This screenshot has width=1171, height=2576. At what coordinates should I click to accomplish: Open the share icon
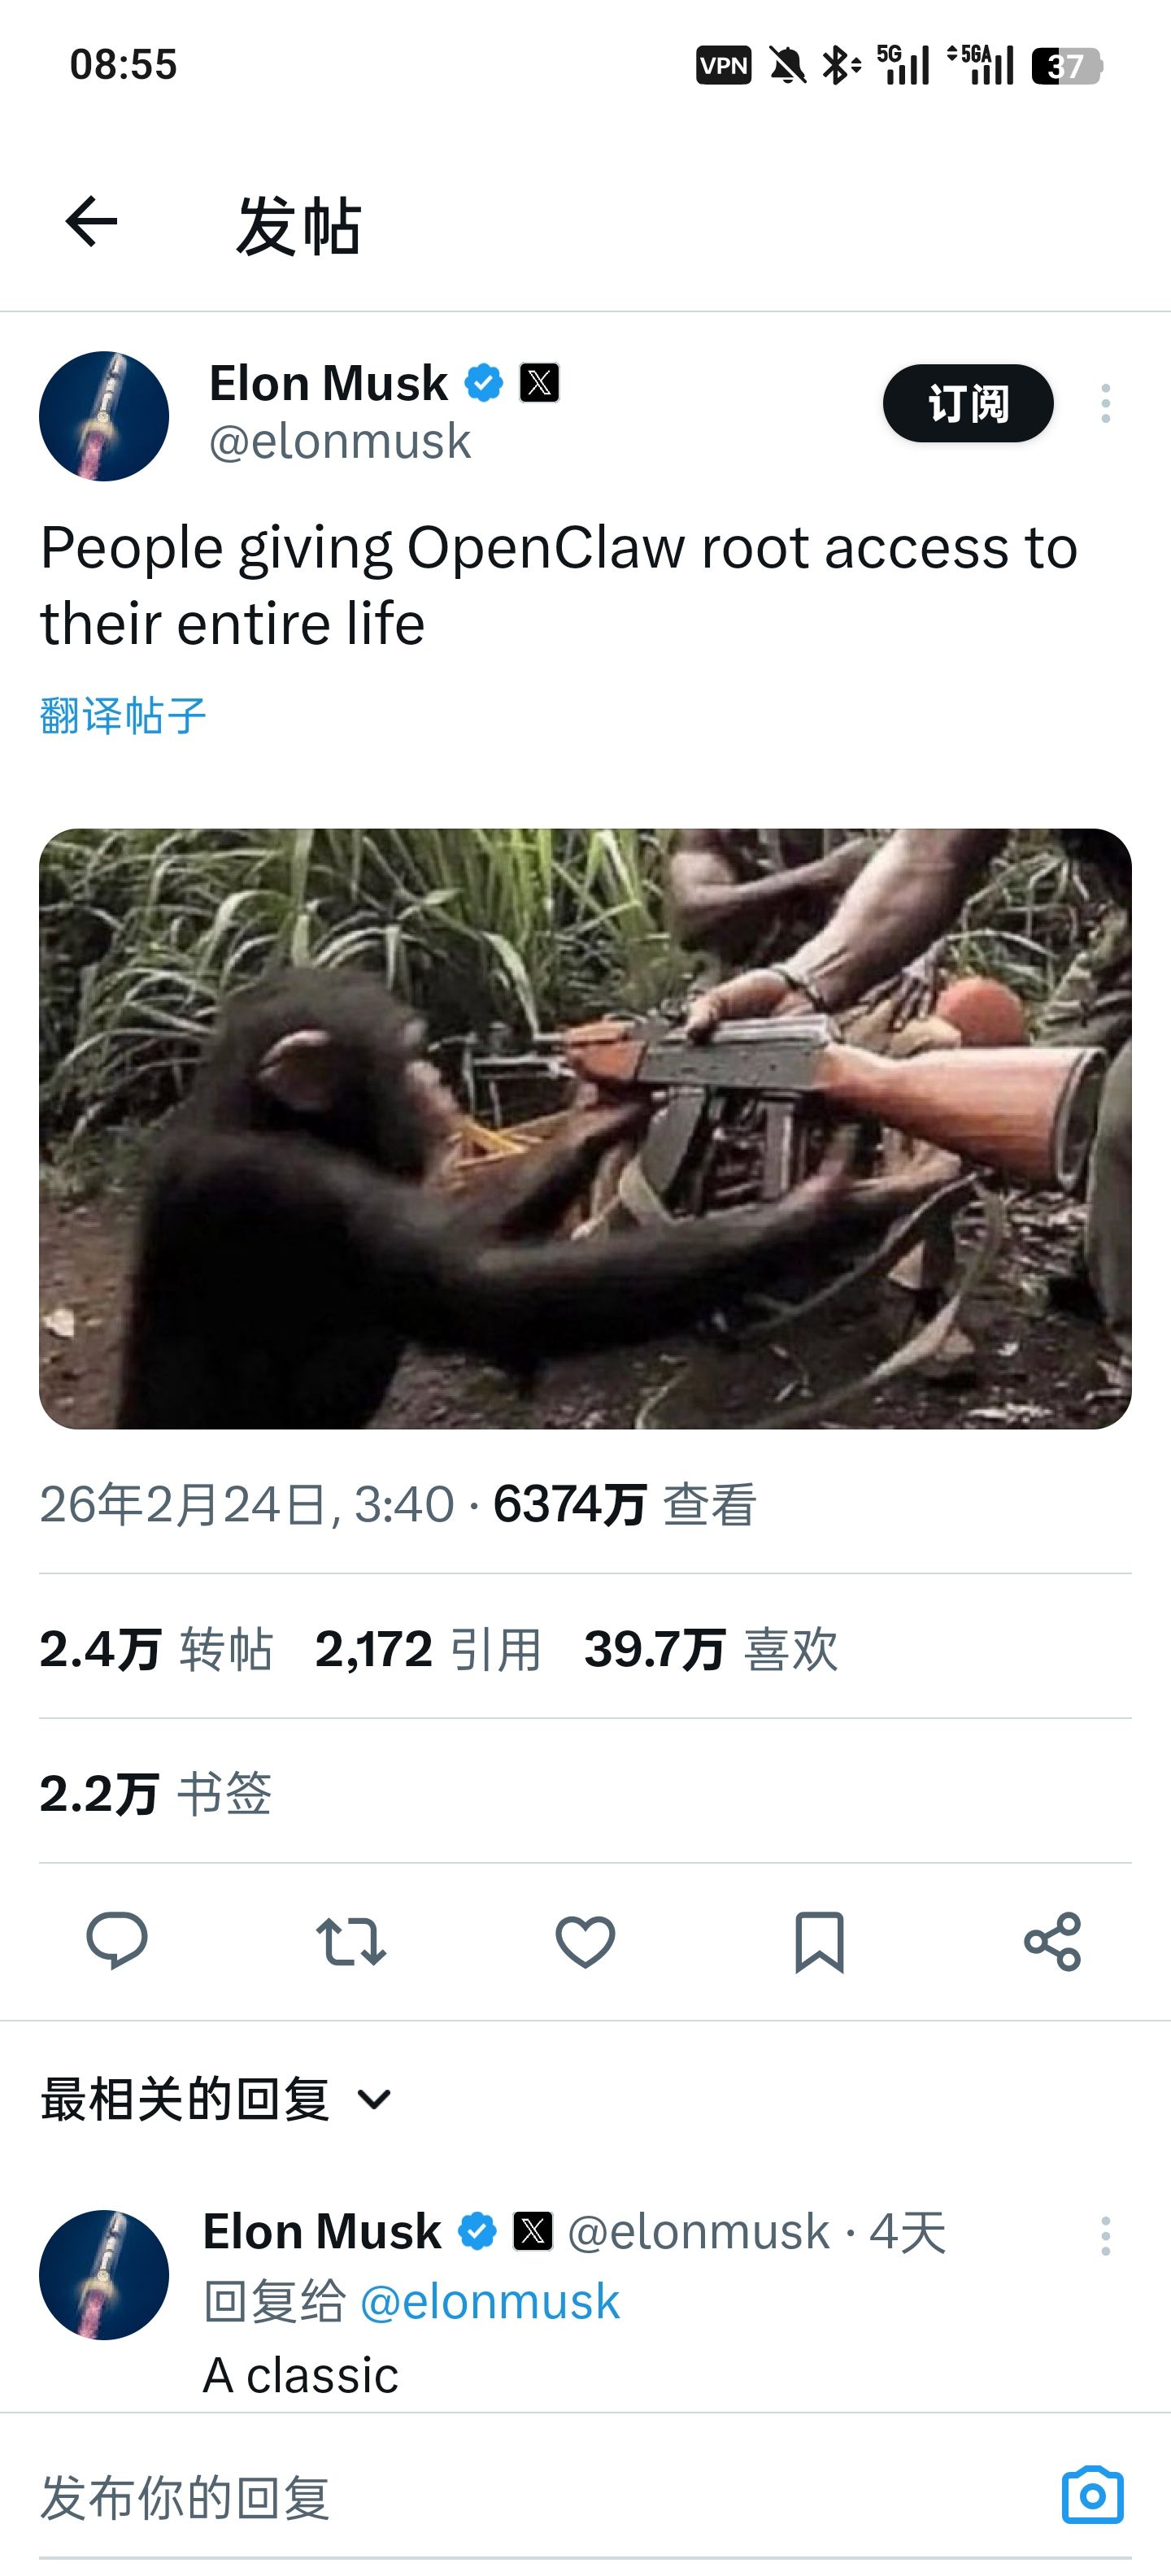coord(1053,1942)
